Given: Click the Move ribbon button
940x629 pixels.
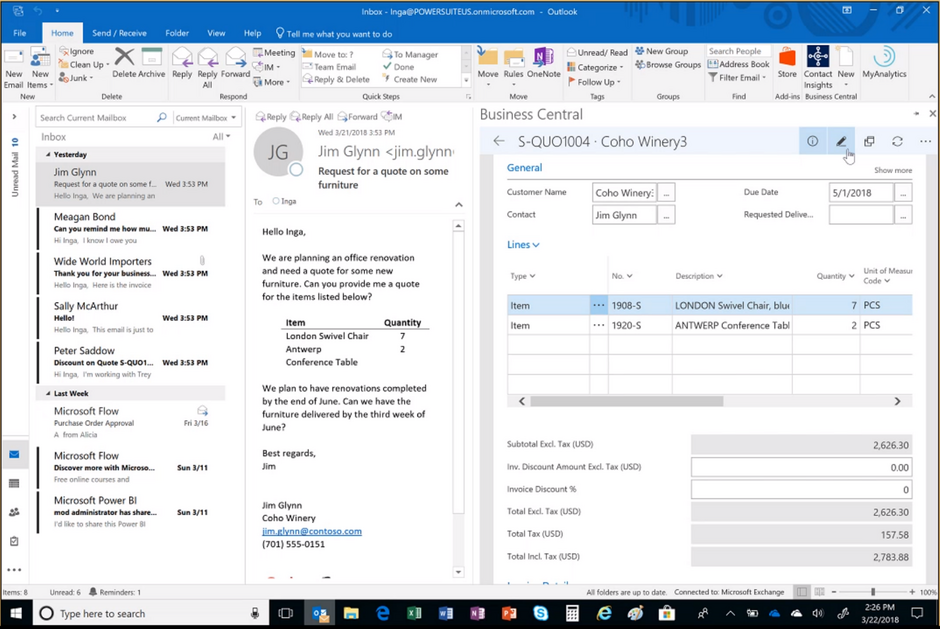Looking at the screenshot, I should click(x=488, y=67).
